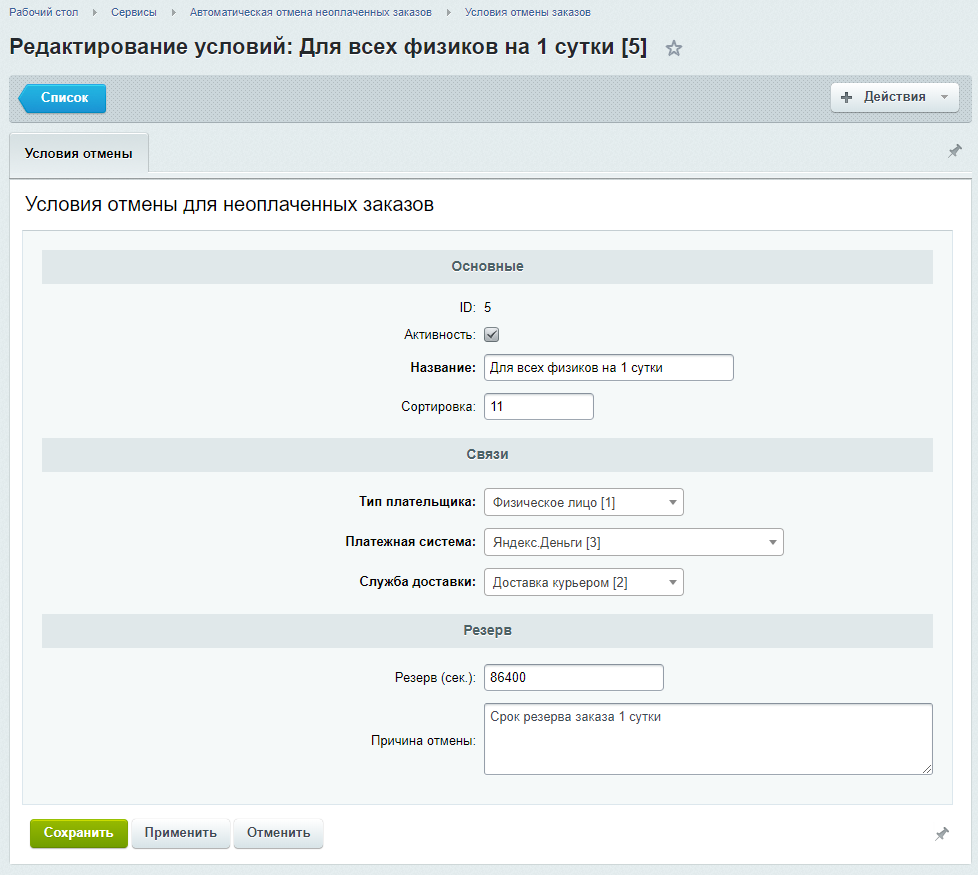Open the Тип плательщика dropdown
The width and height of the screenshot is (978, 875).
pyautogui.click(x=584, y=502)
